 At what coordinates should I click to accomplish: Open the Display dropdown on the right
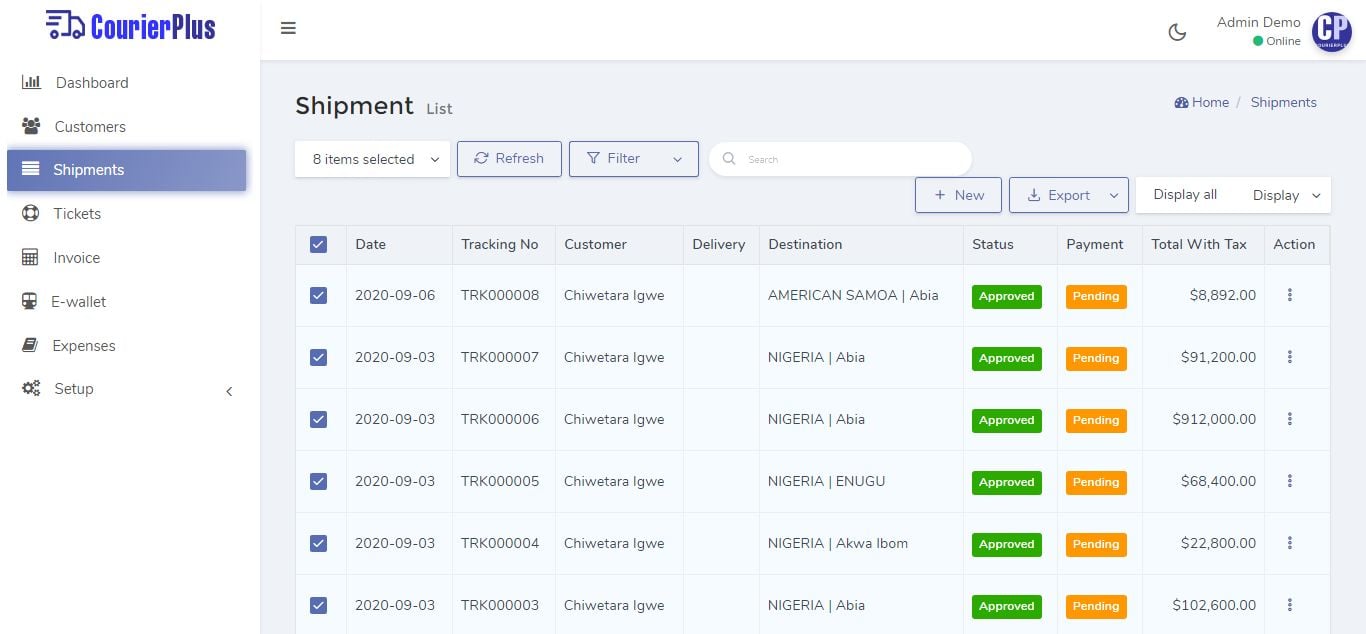point(1285,195)
